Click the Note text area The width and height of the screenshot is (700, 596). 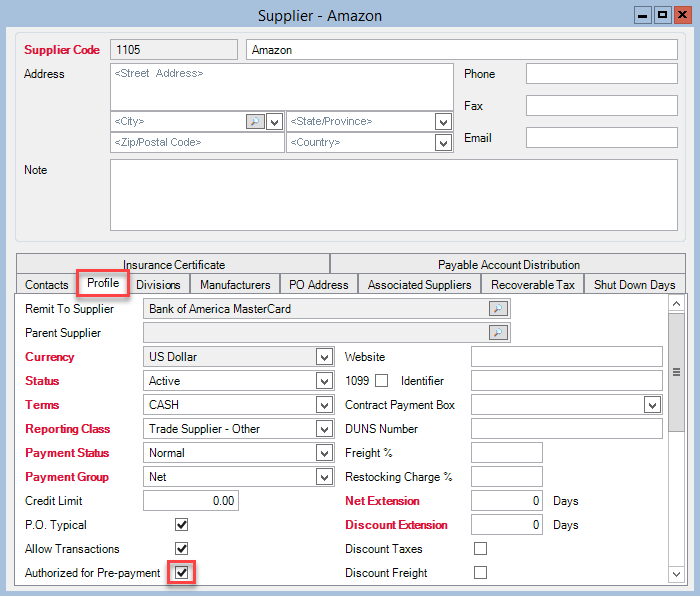click(394, 195)
